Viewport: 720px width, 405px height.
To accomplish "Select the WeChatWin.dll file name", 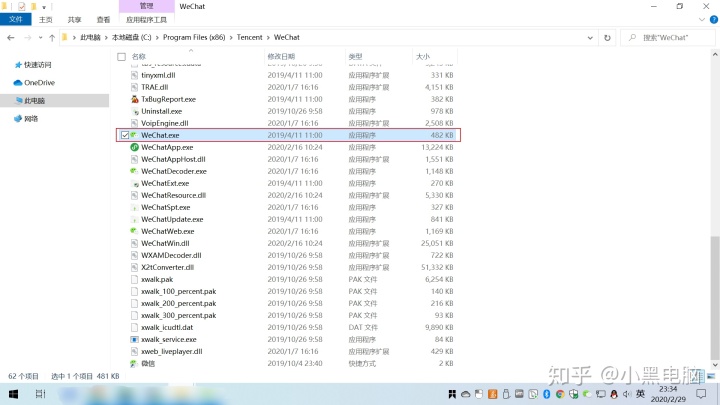I will point(165,243).
